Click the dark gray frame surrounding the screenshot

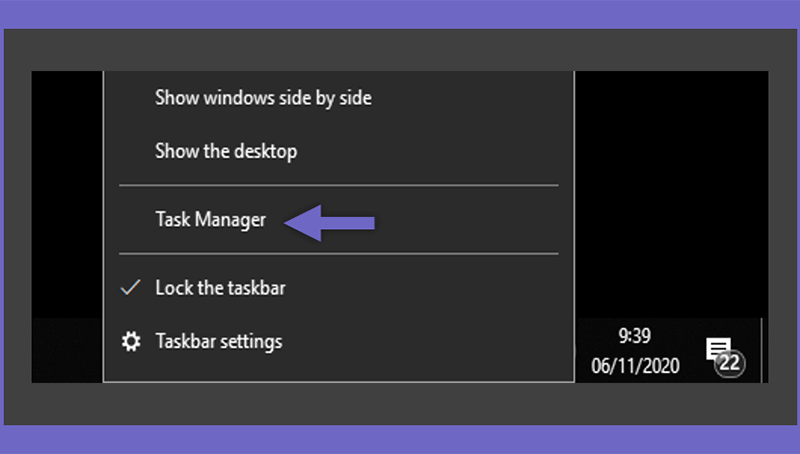pos(400,49)
